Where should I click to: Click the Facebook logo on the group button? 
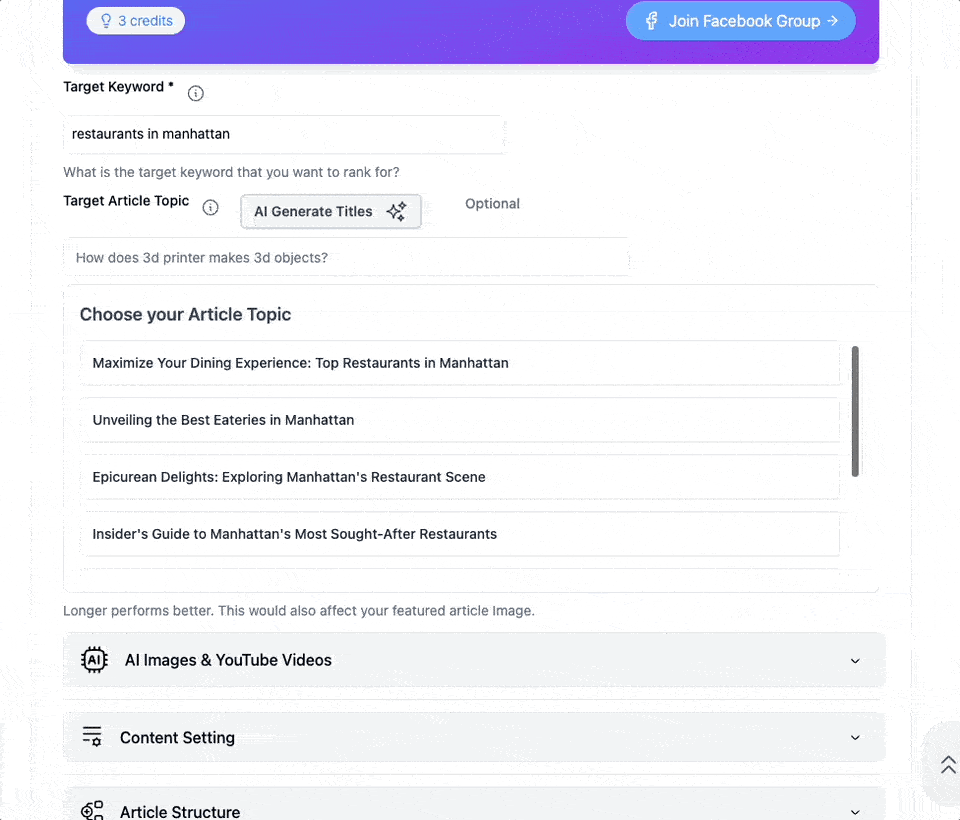pos(653,20)
